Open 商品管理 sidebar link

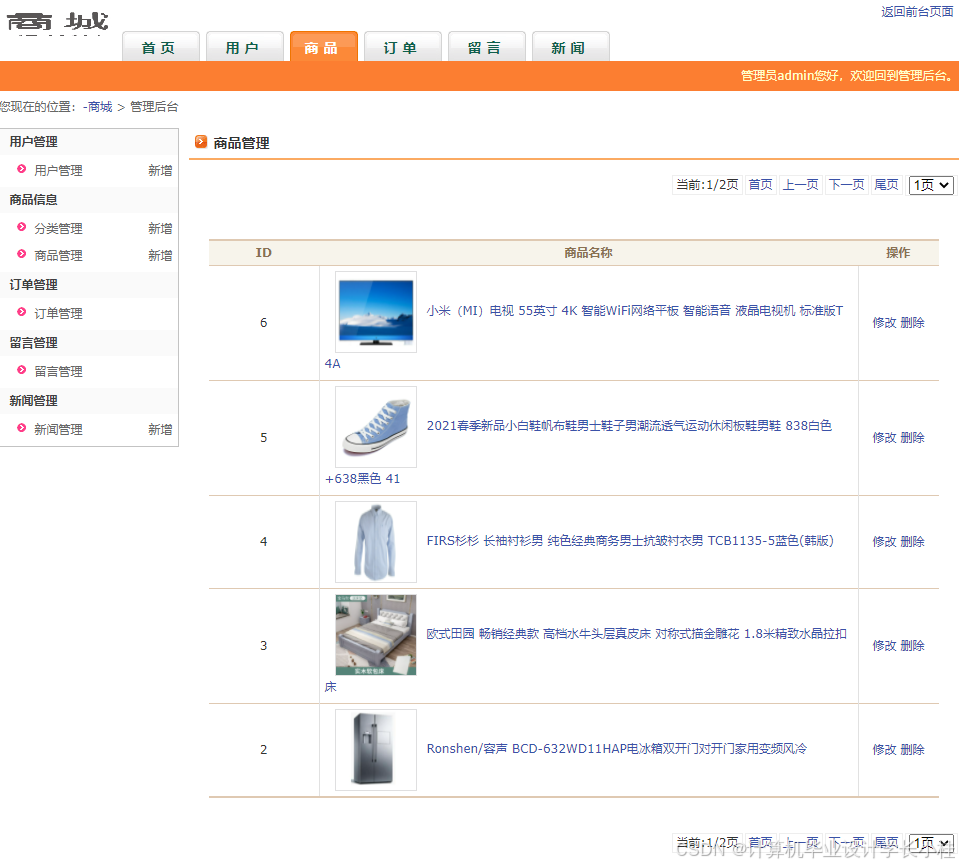point(58,256)
